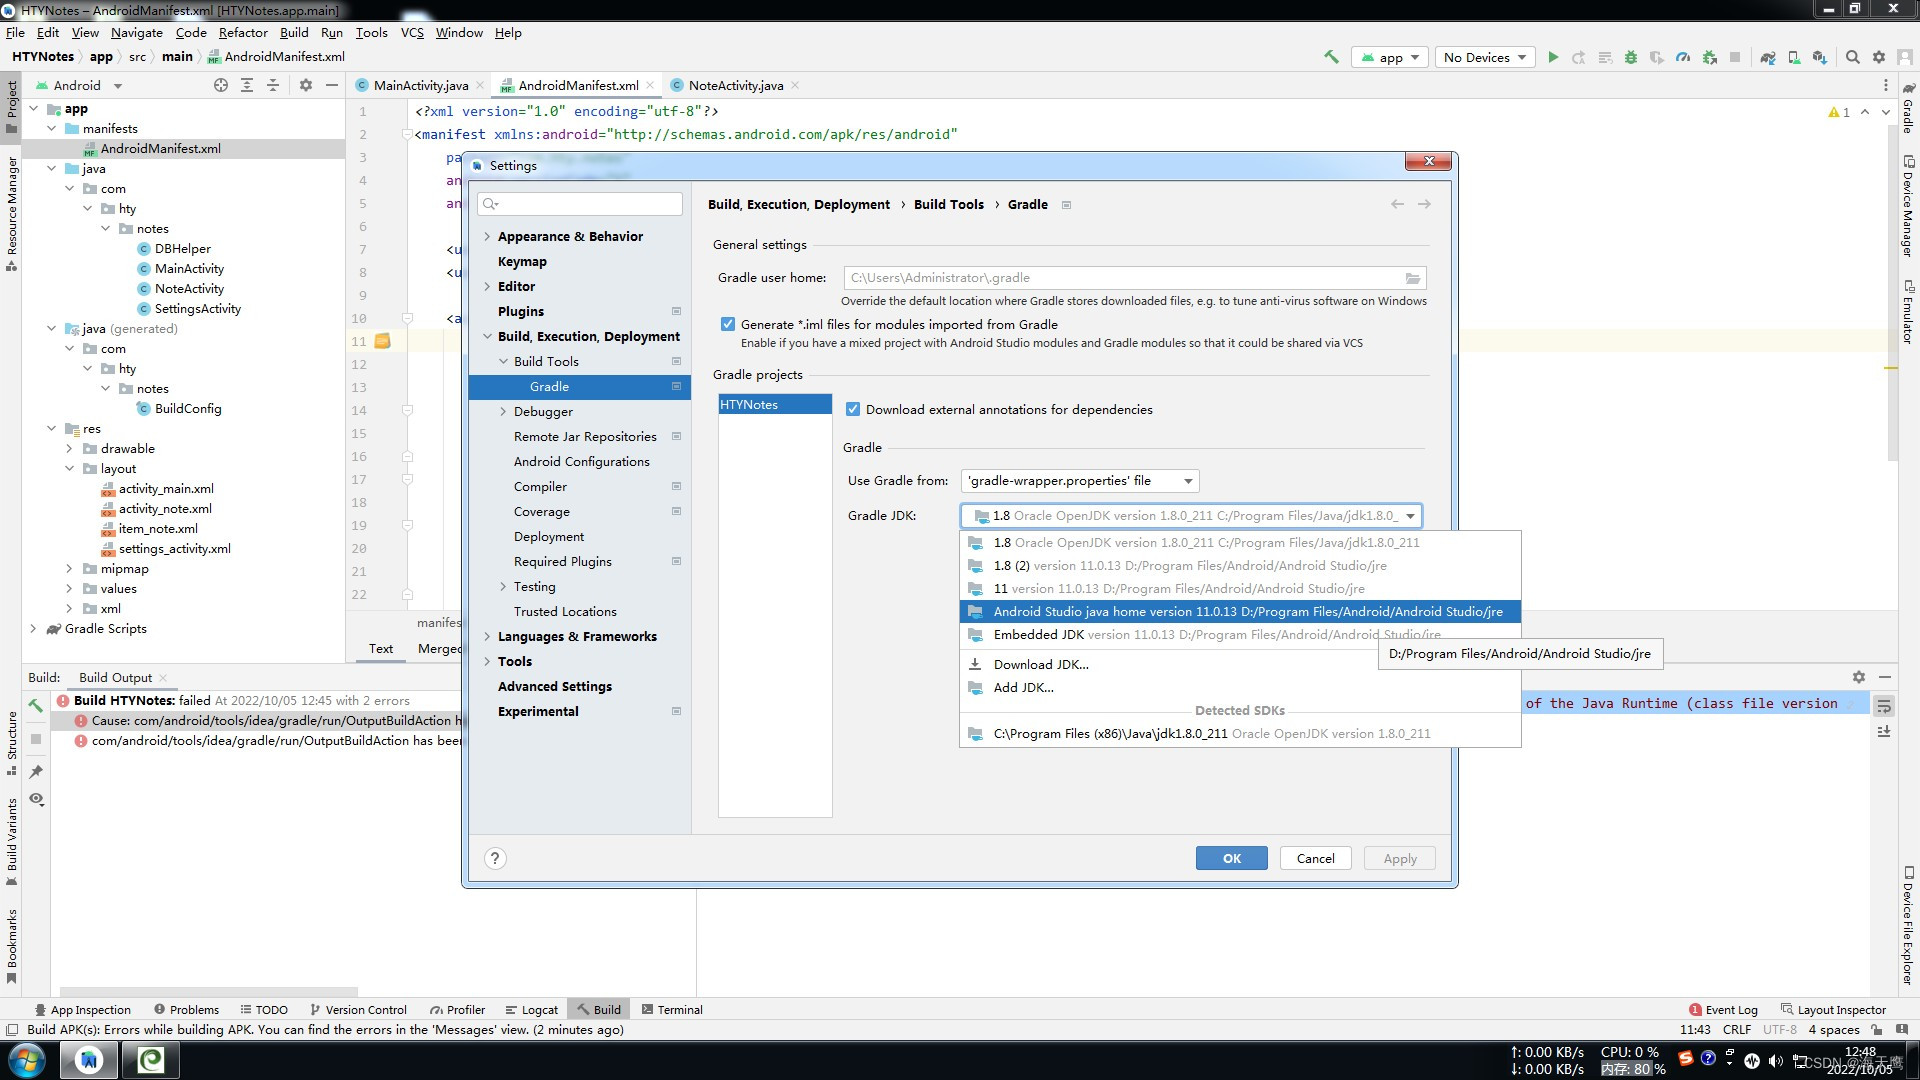
Task: Navigate back arrow in Settings dialog
Action: 1397,204
